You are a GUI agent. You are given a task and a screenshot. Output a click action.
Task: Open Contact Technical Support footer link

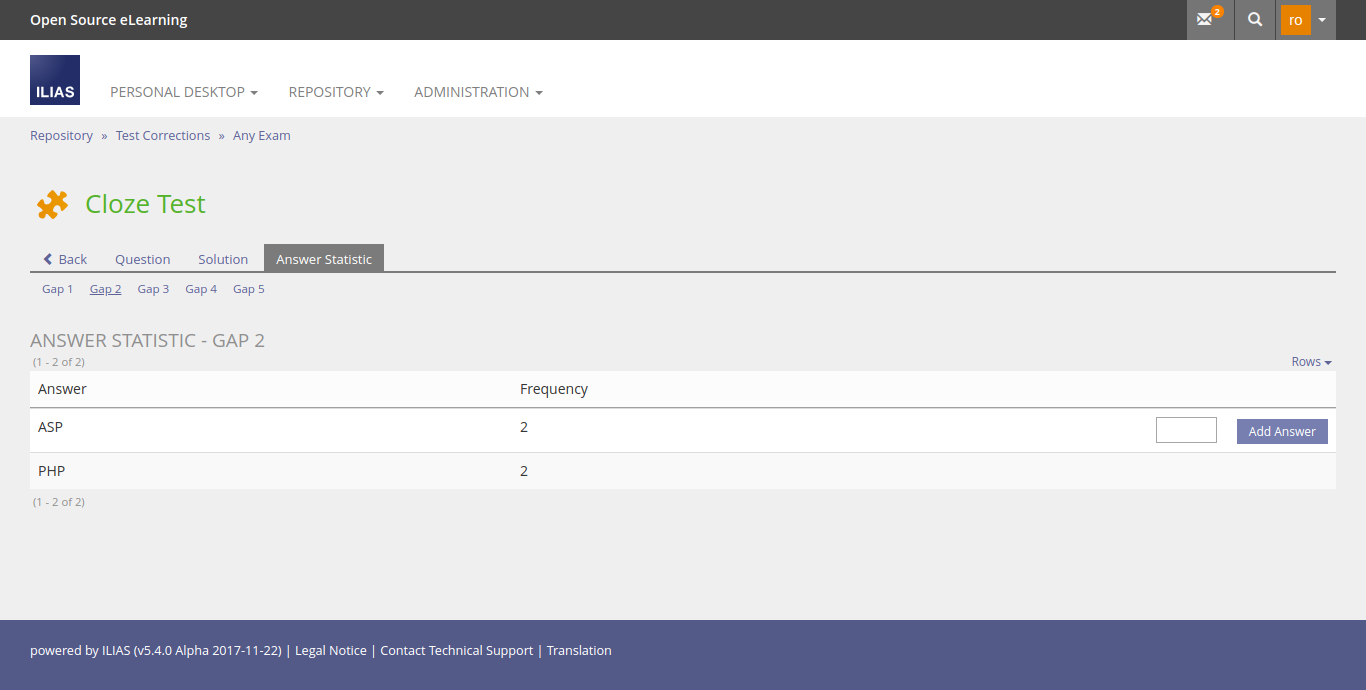click(x=456, y=651)
